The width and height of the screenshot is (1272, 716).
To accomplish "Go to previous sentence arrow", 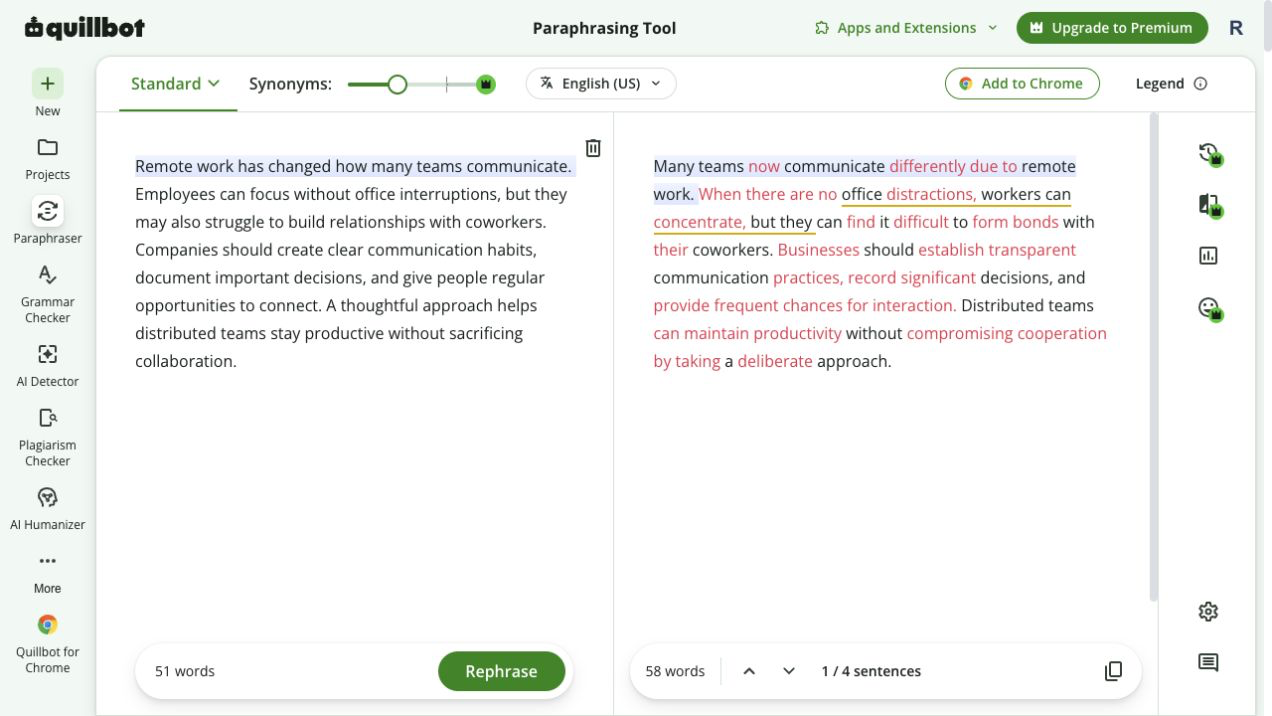I will point(749,671).
